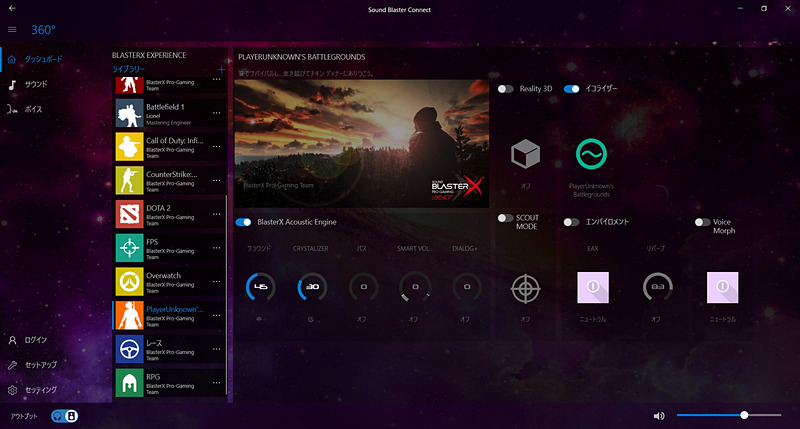Click the home icon in sidebar
The height and width of the screenshot is (429, 800).
click(x=12, y=59)
